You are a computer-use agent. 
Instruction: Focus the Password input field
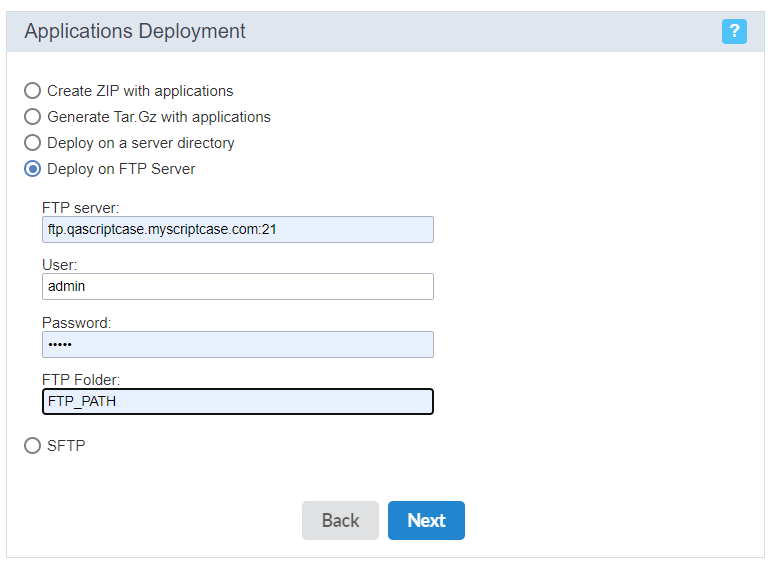(x=238, y=344)
